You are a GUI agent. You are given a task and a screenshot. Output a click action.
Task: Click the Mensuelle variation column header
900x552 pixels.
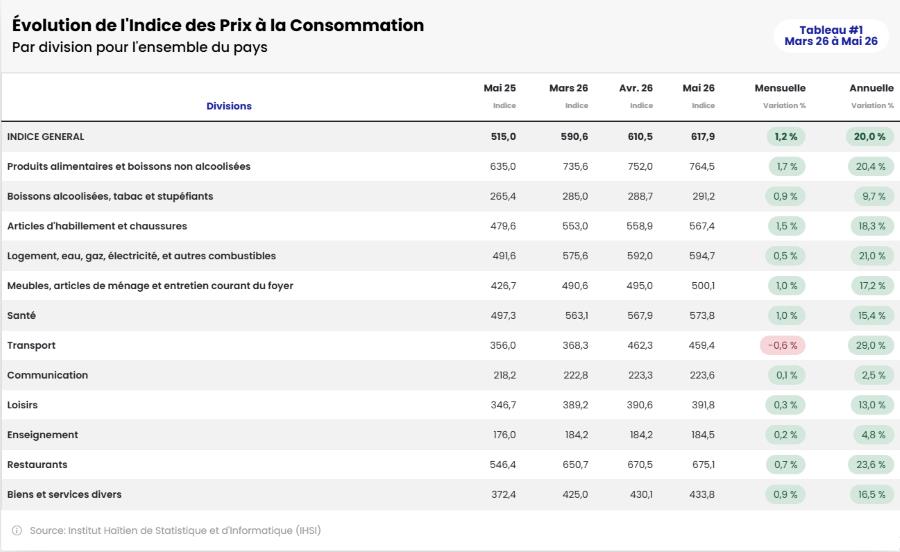pyautogui.click(x=779, y=96)
